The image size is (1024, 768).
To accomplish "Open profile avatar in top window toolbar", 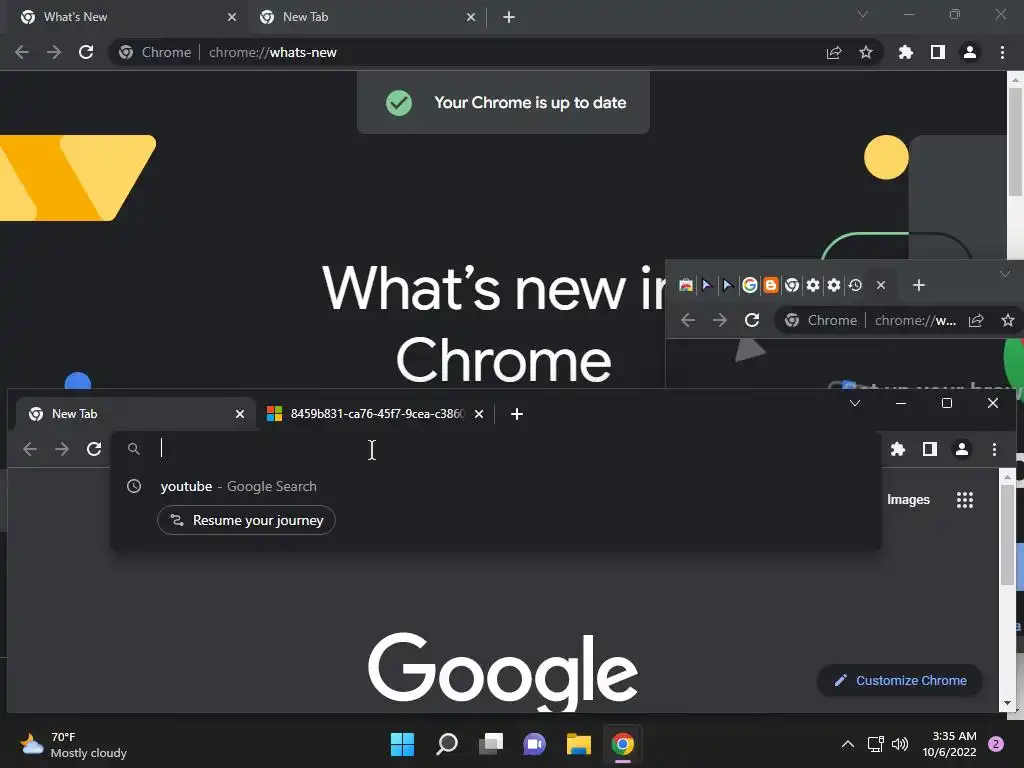I will click(970, 52).
